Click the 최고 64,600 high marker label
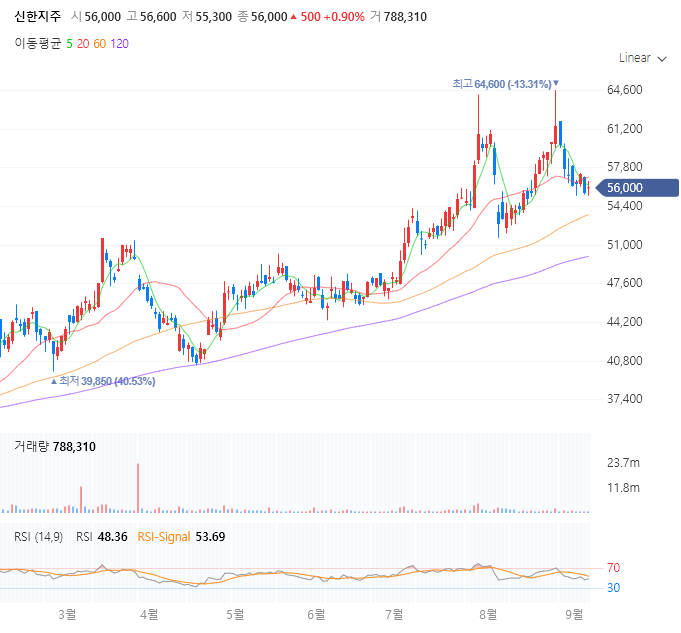Viewport: 681px width, 633px height. [x=506, y=84]
